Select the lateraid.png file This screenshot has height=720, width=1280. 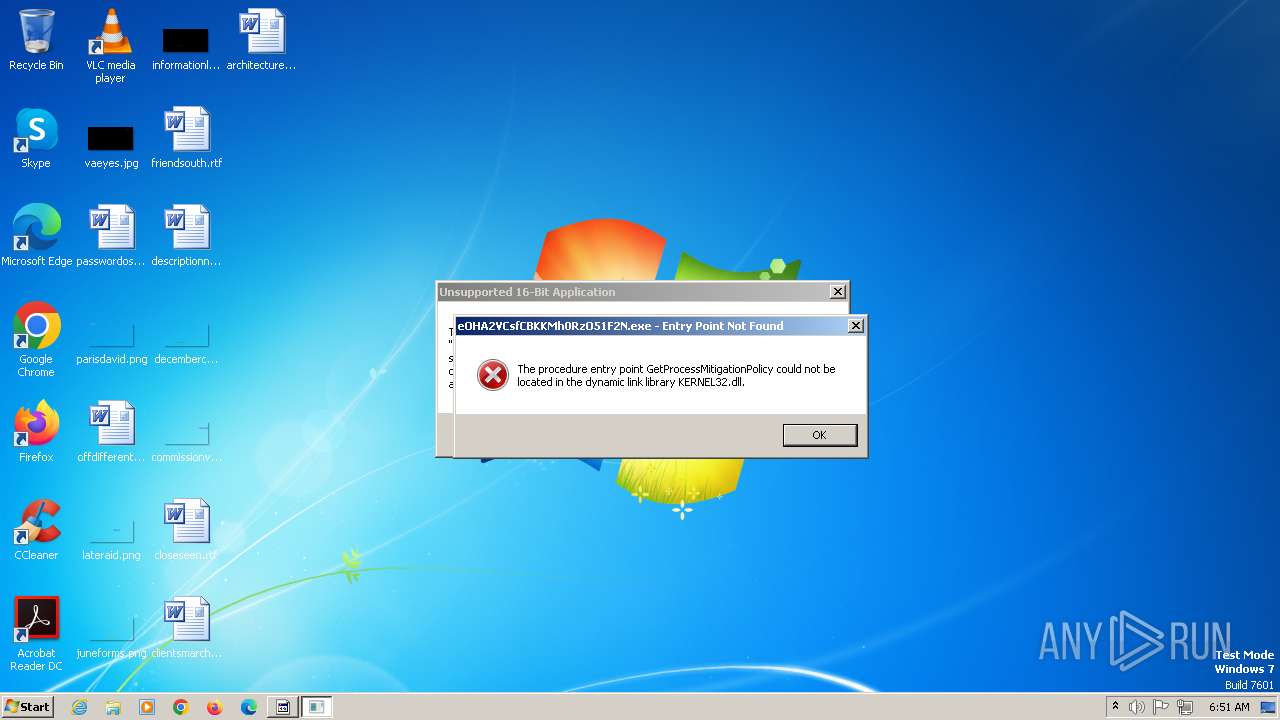pos(111,539)
